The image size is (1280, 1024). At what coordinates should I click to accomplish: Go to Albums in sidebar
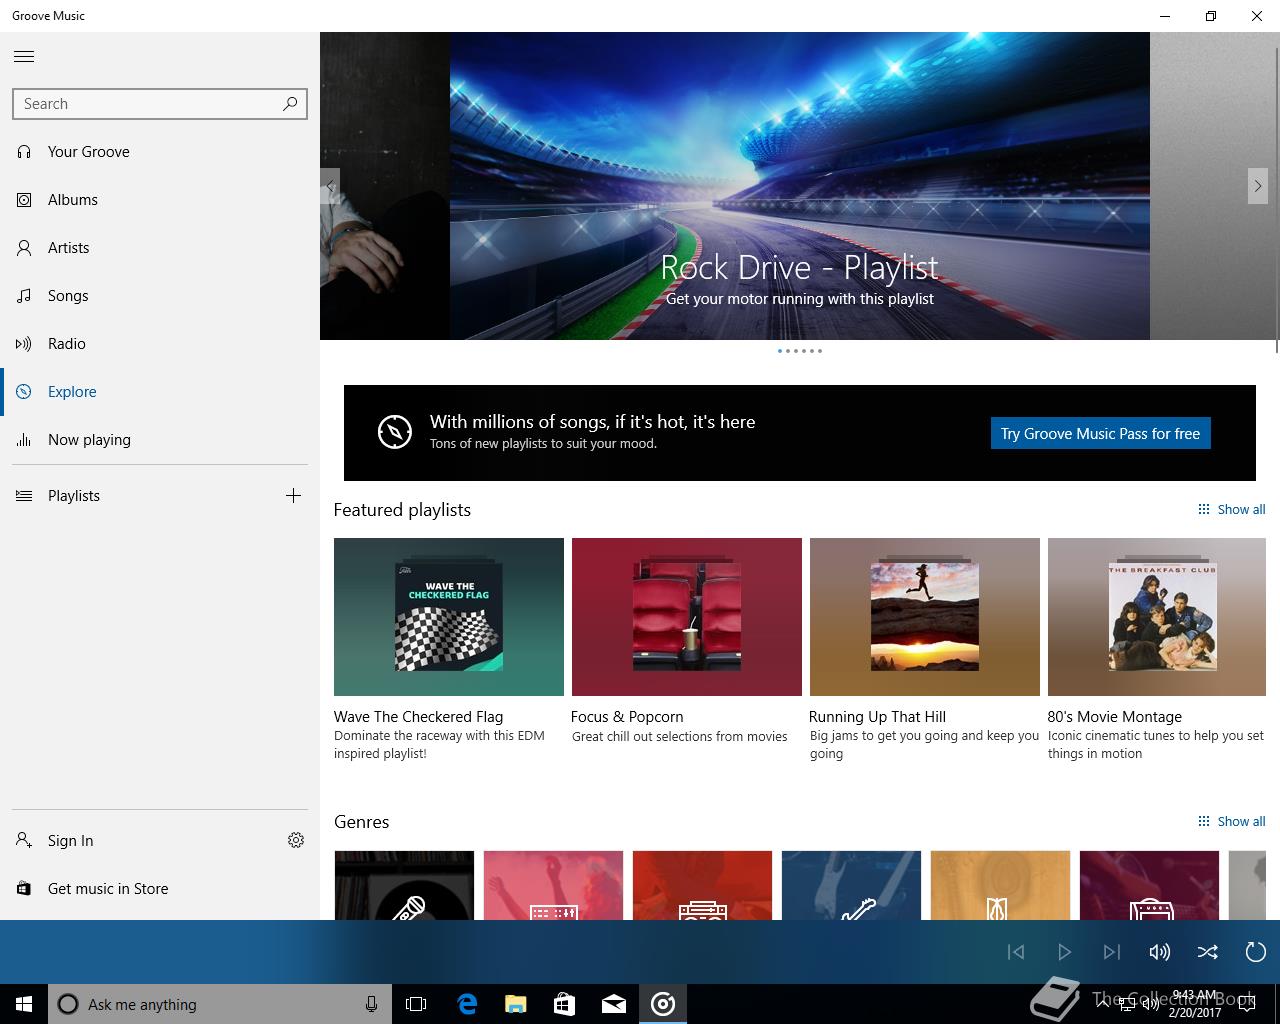pos(160,200)
